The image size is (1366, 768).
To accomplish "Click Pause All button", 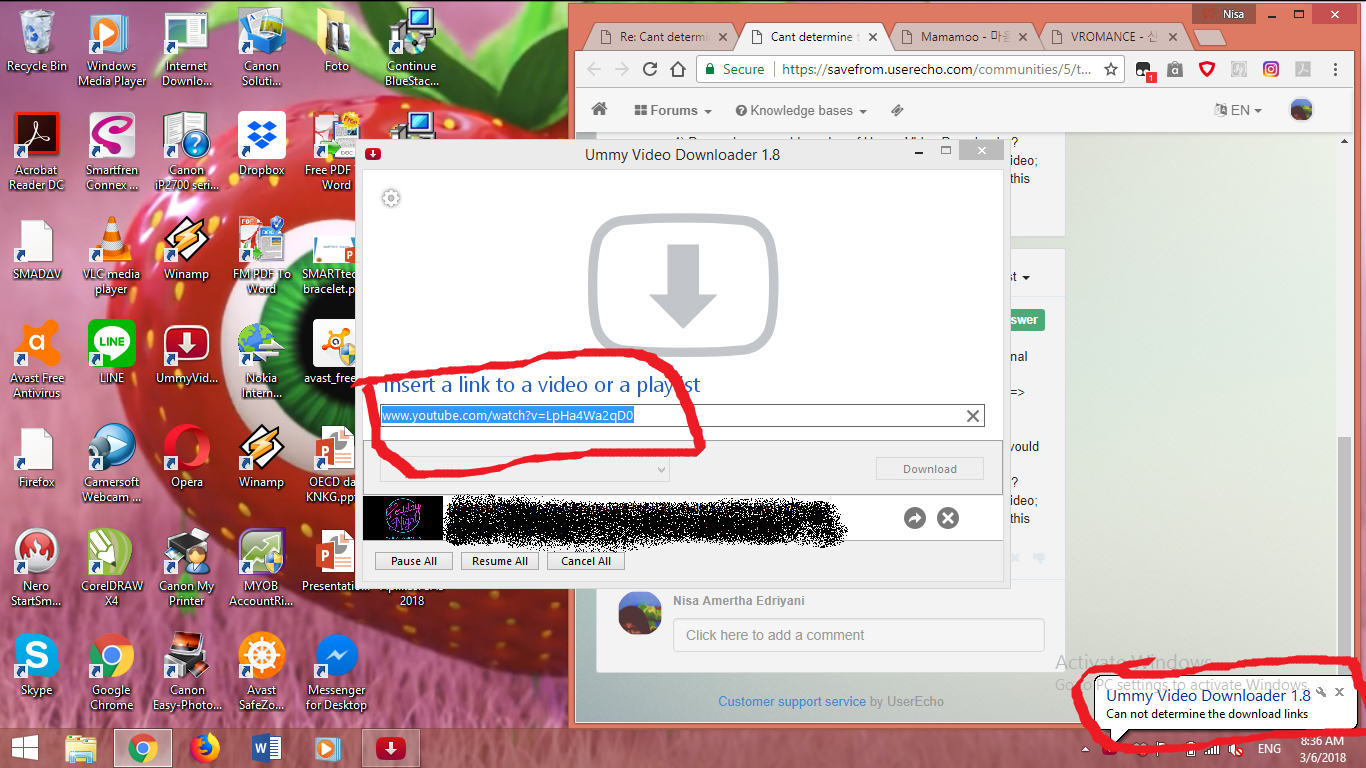I will point(414,561).
